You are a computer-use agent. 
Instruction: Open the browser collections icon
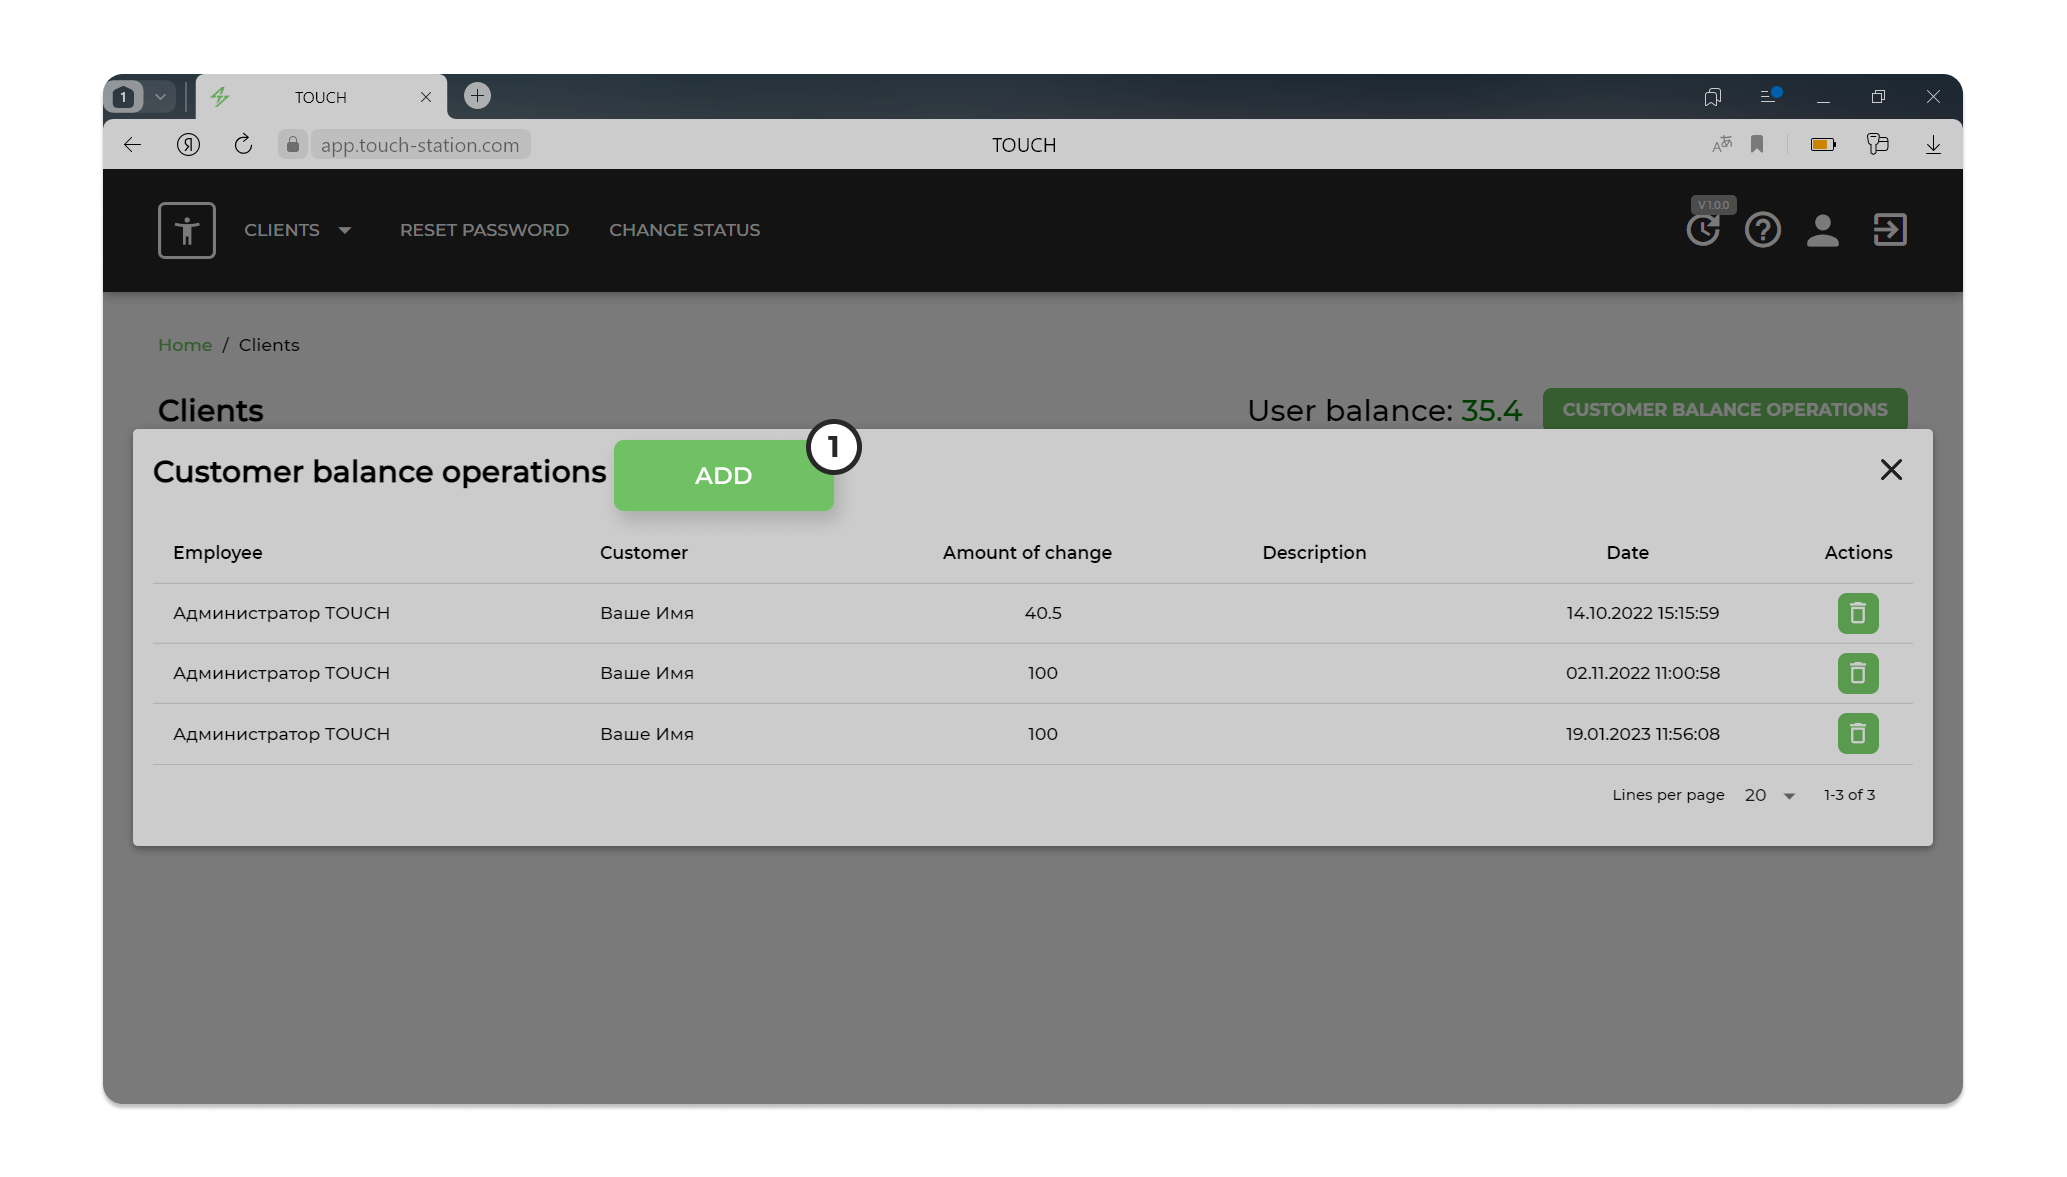pos(1713,97)
